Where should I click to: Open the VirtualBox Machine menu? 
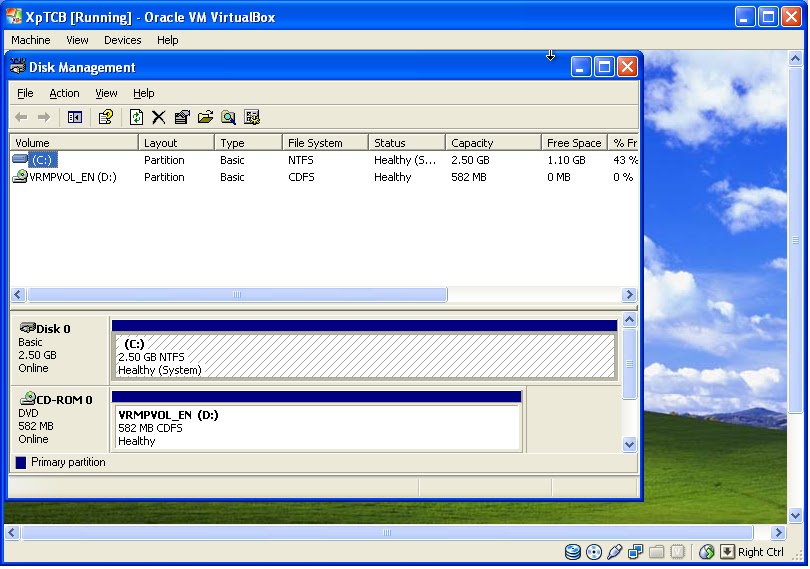point(31,40)
